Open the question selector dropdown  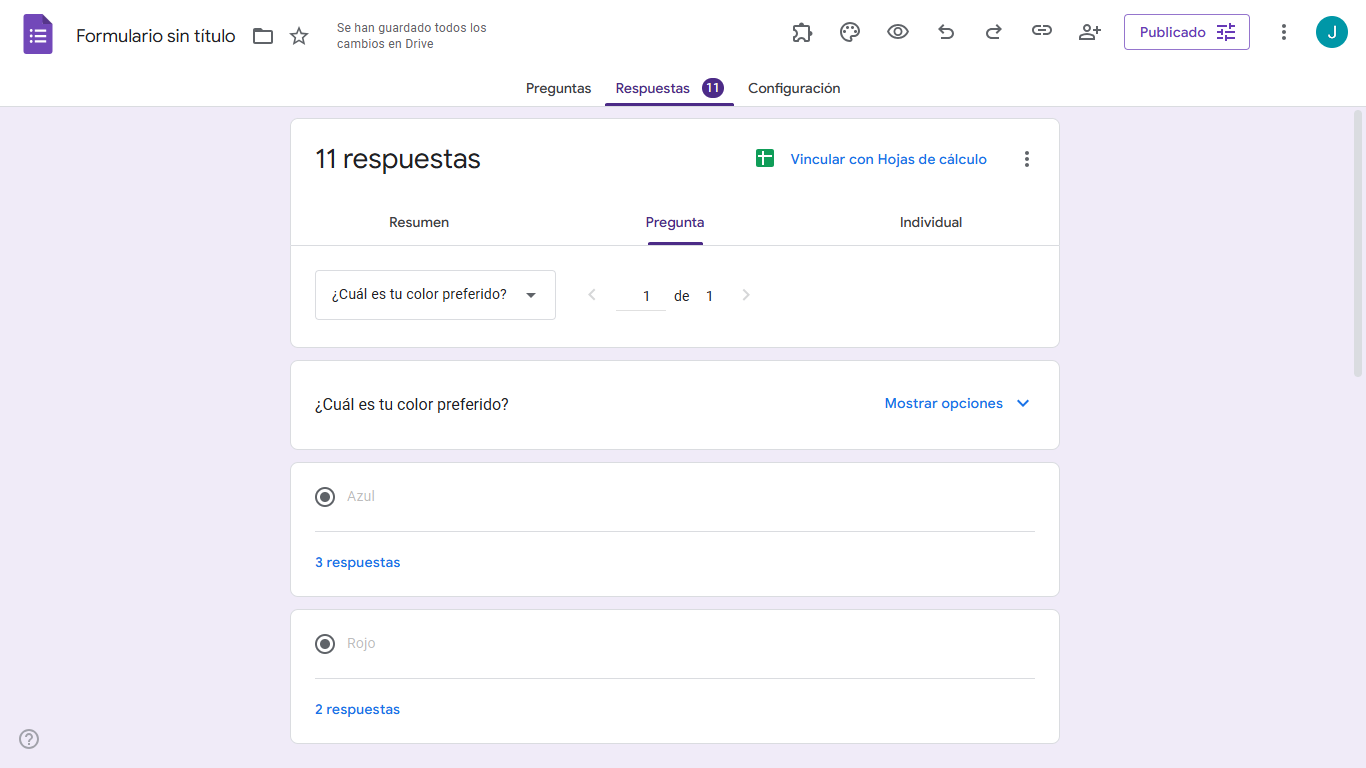[435, 294]
